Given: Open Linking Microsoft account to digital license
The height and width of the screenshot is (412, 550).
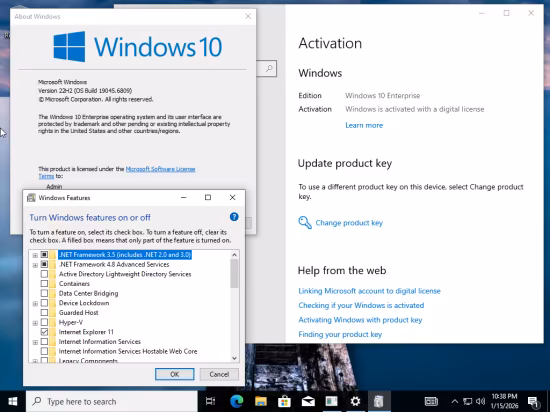Looking at the screenshot, I should (x=369, y=291).
